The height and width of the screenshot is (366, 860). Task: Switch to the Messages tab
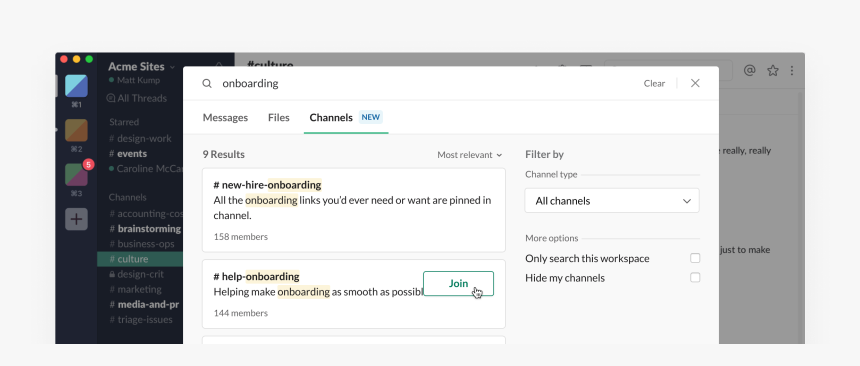[x=225, y=117]
